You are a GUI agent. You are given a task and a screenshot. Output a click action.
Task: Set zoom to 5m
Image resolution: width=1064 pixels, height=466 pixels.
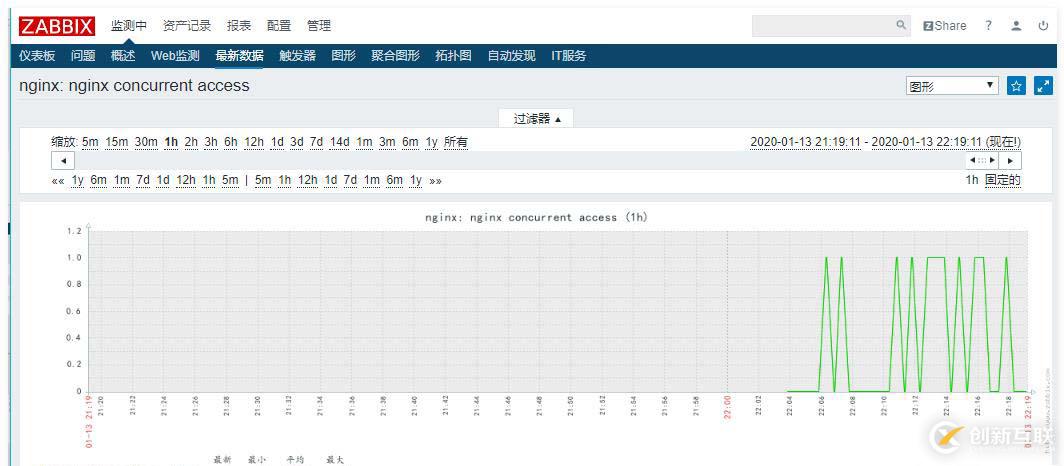pos(90,142)
